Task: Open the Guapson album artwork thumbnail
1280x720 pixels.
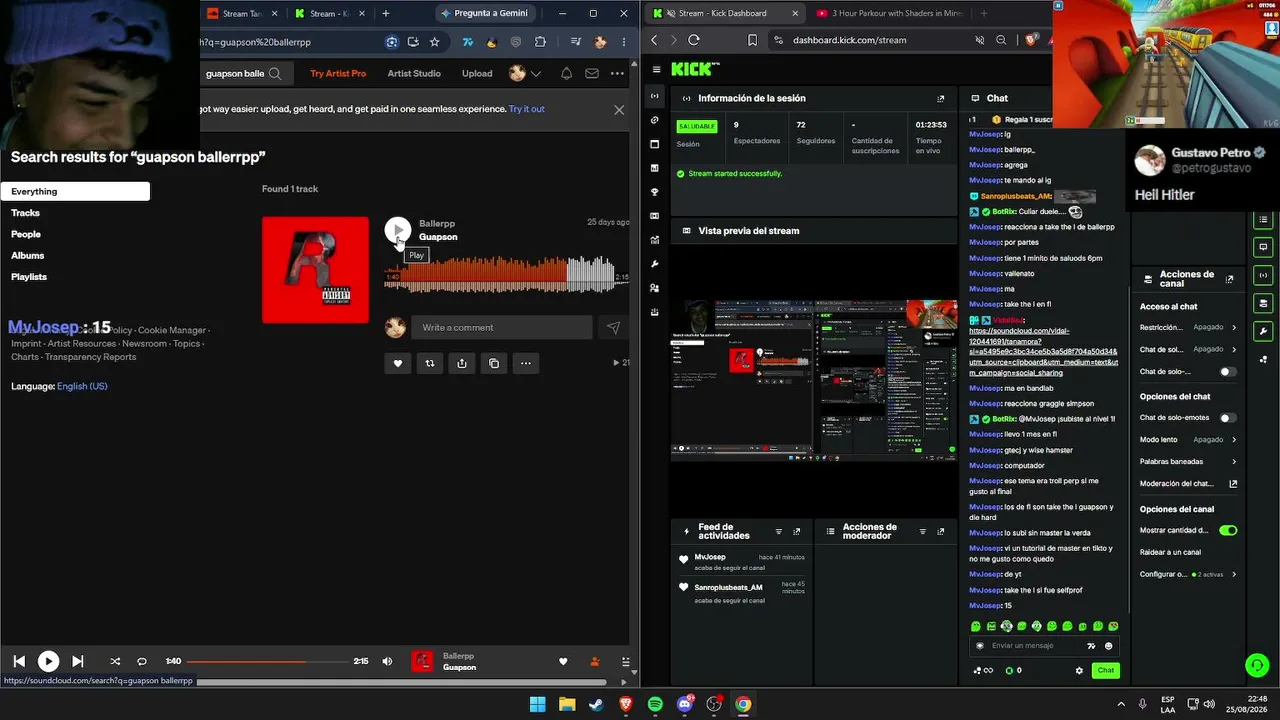Action: tap(315, 270)
